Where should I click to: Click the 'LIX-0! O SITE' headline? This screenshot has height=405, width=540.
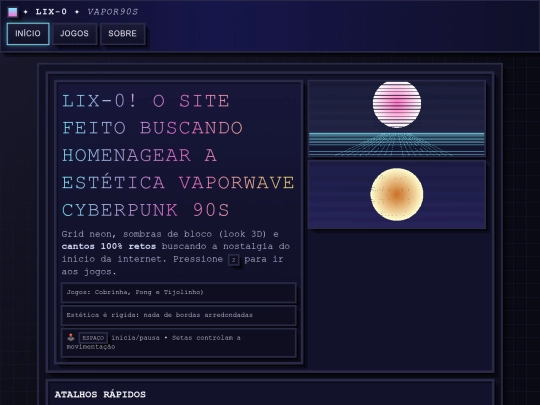click(146, 101)
